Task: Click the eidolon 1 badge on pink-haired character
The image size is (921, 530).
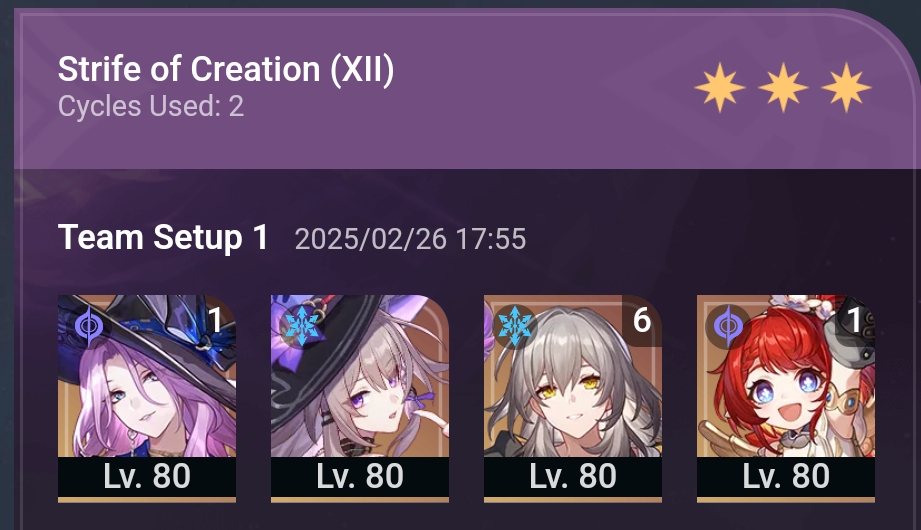Action: pyautogui.click(x=216, y=320)
